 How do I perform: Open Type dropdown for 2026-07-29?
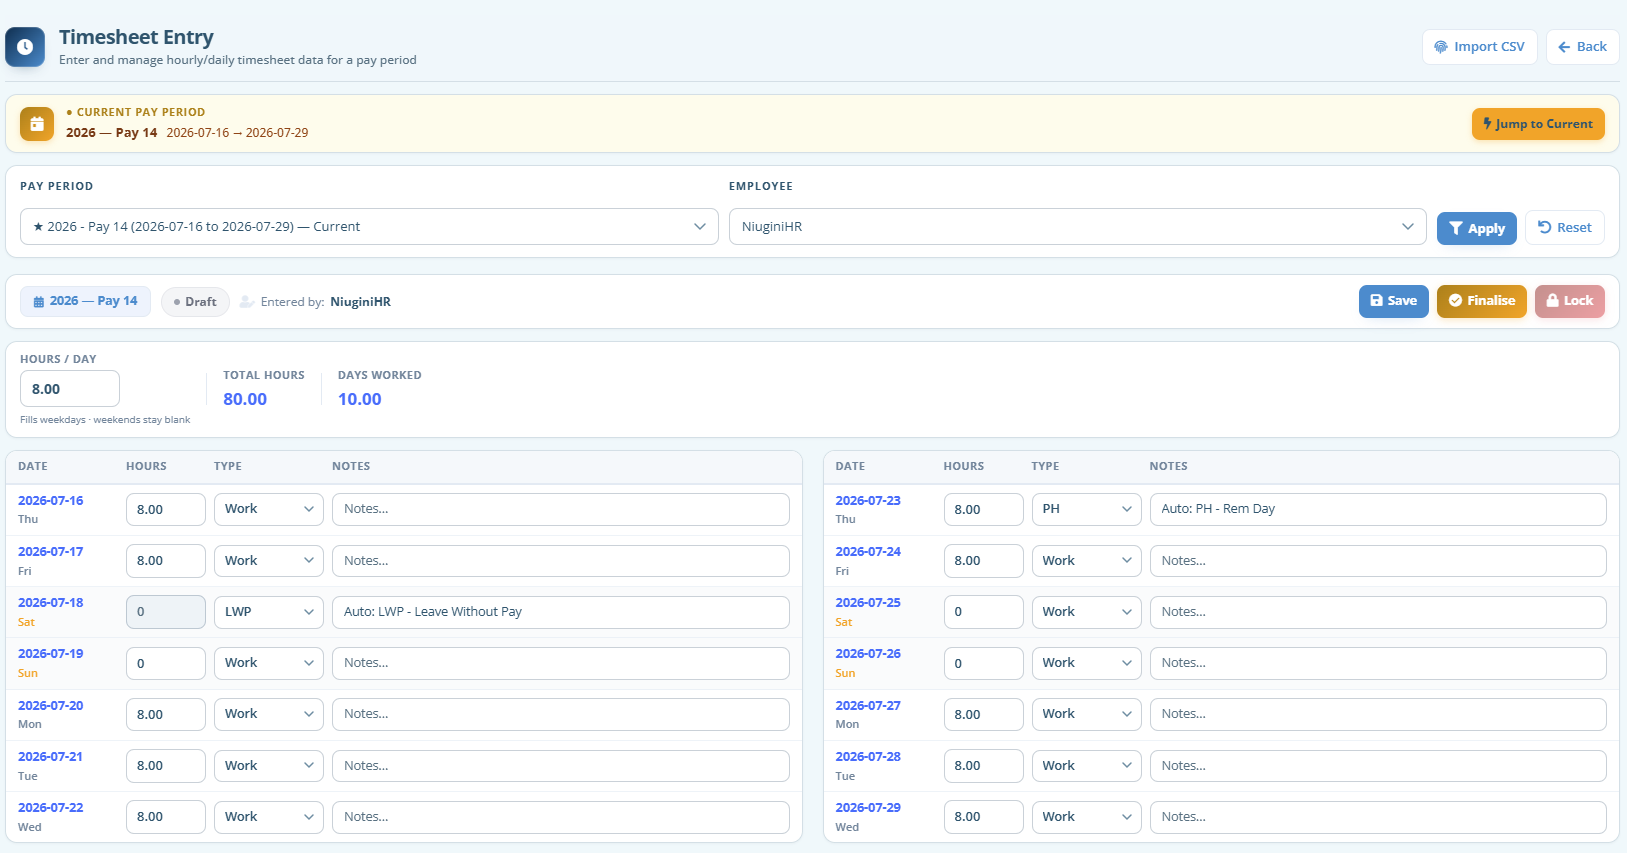coord(1087,817)
